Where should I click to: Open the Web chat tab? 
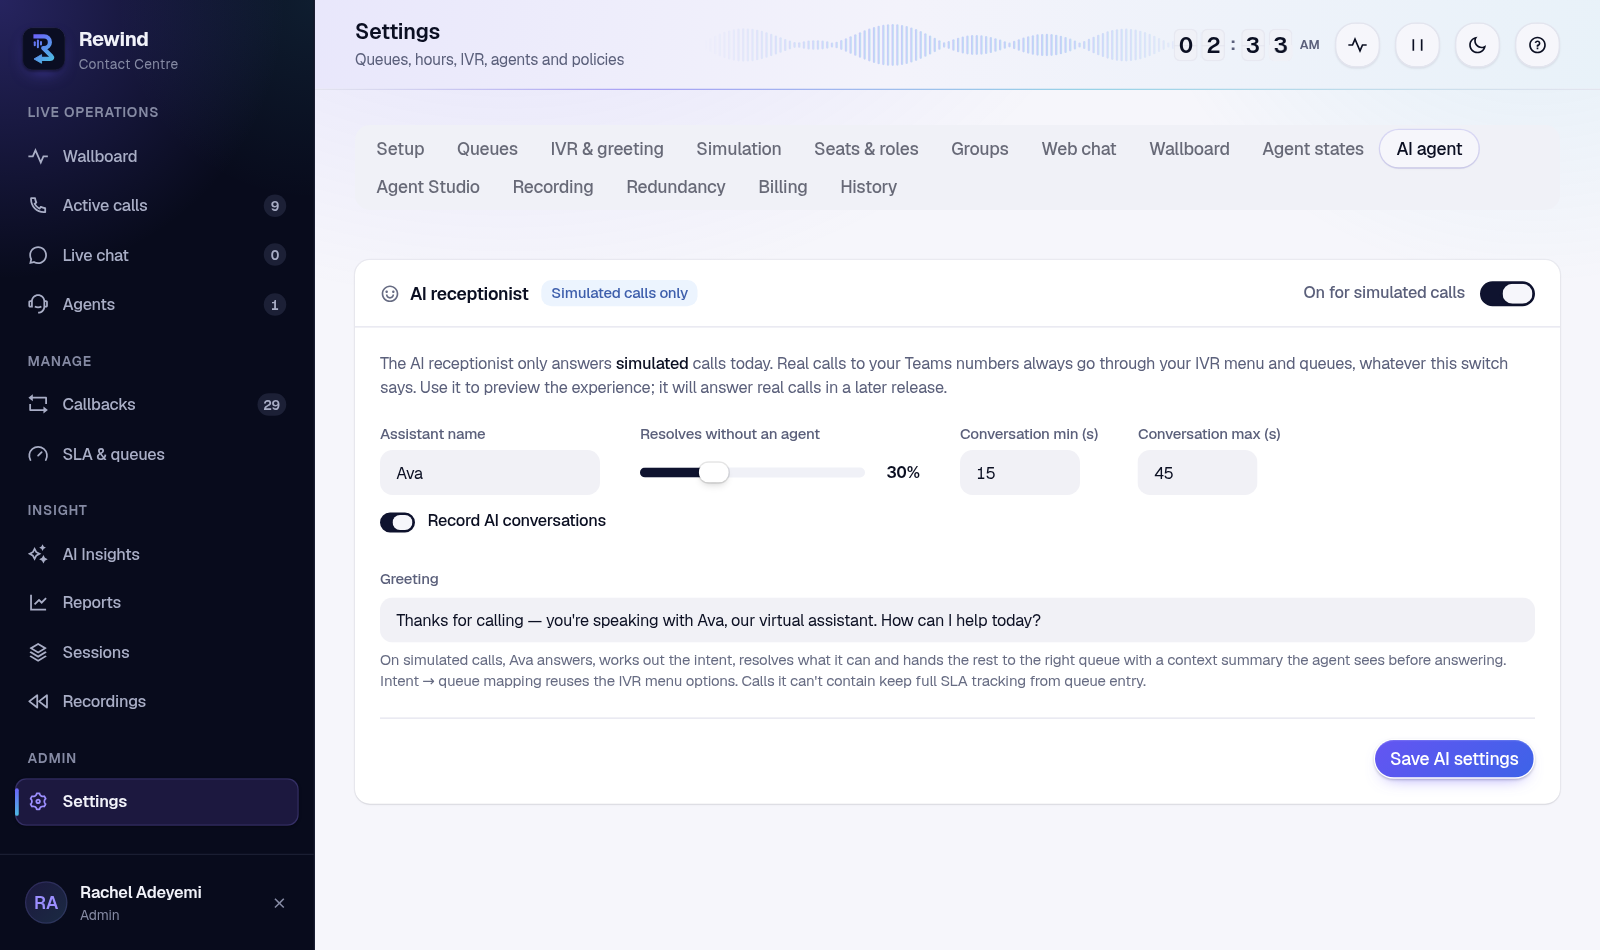point(1079,149)
